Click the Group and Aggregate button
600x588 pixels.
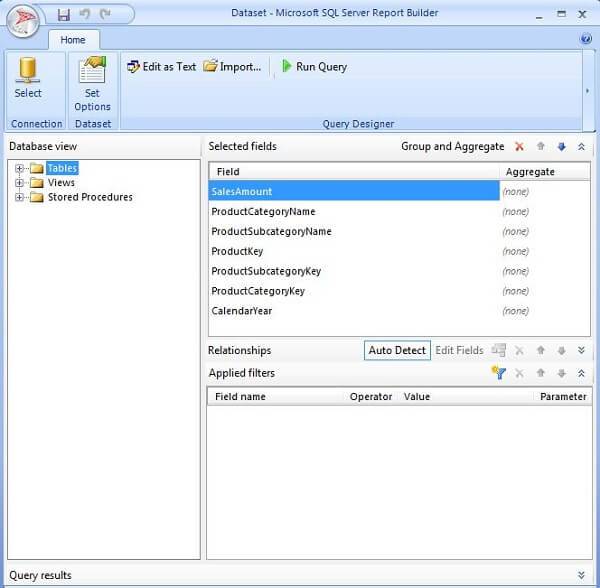pyautogui.click(x=452, y=147)
